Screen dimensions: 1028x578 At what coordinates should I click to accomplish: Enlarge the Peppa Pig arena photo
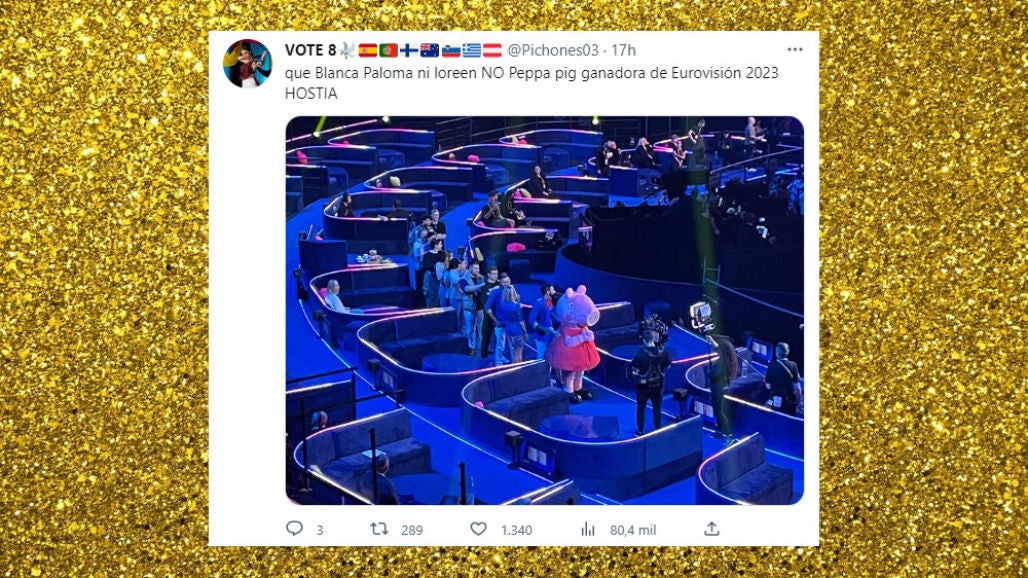tap(544, 310)
